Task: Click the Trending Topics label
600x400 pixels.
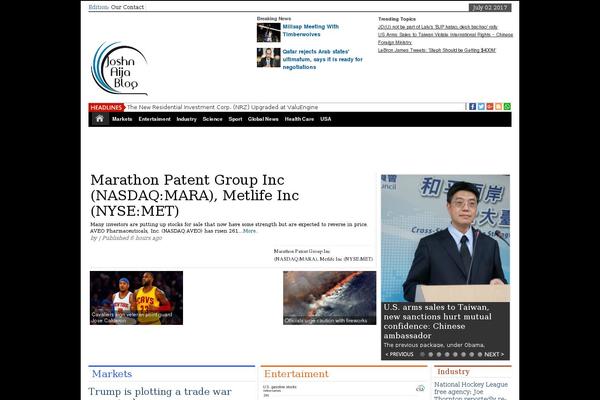Action: point(397,19)
